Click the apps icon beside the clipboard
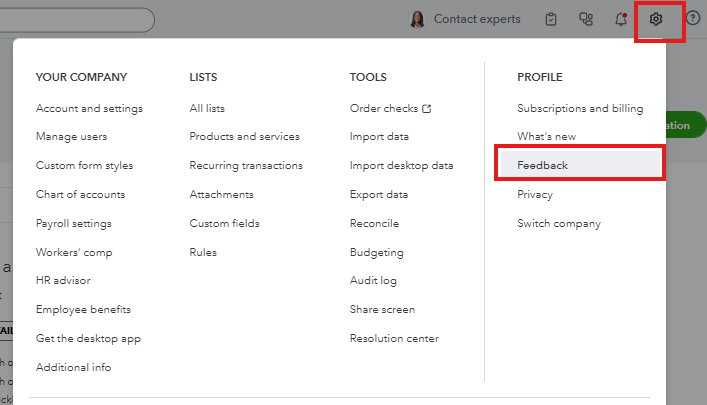Image resolution: width=707 pixels, height=405 pixels. tap(586, 19)
